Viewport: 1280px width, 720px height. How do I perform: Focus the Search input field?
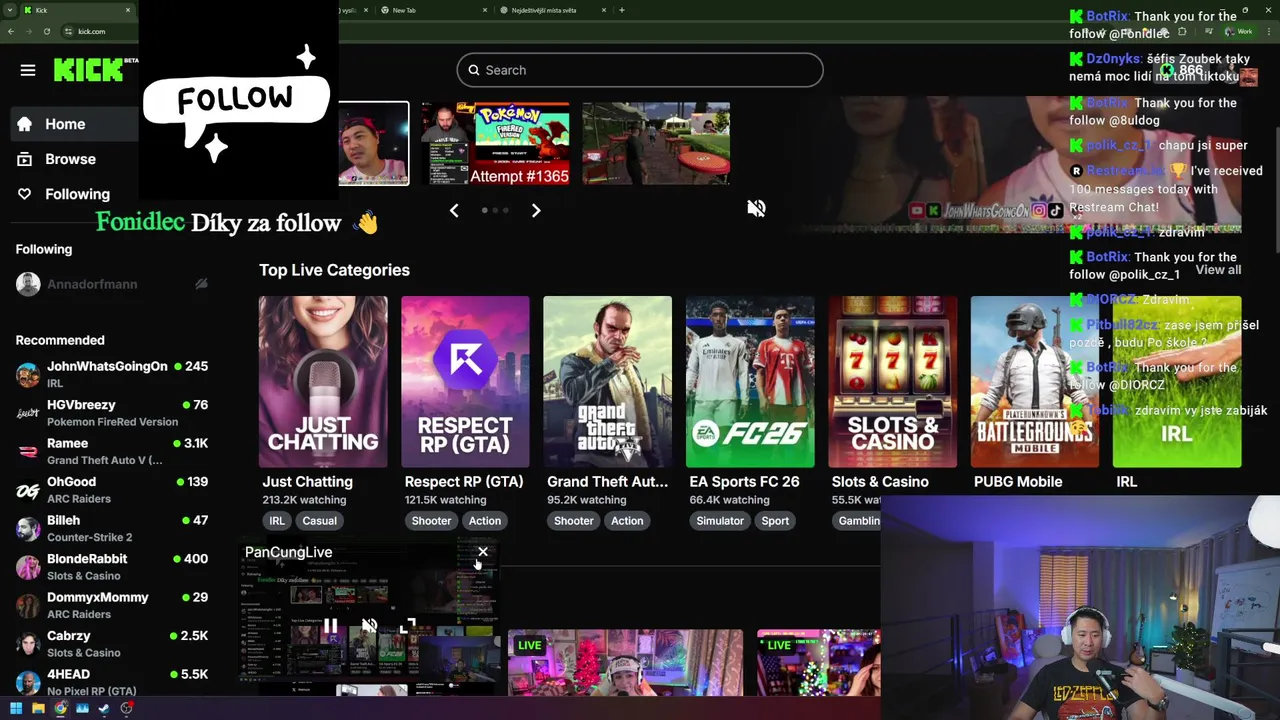pyautogui.click(x=640, y=70)
